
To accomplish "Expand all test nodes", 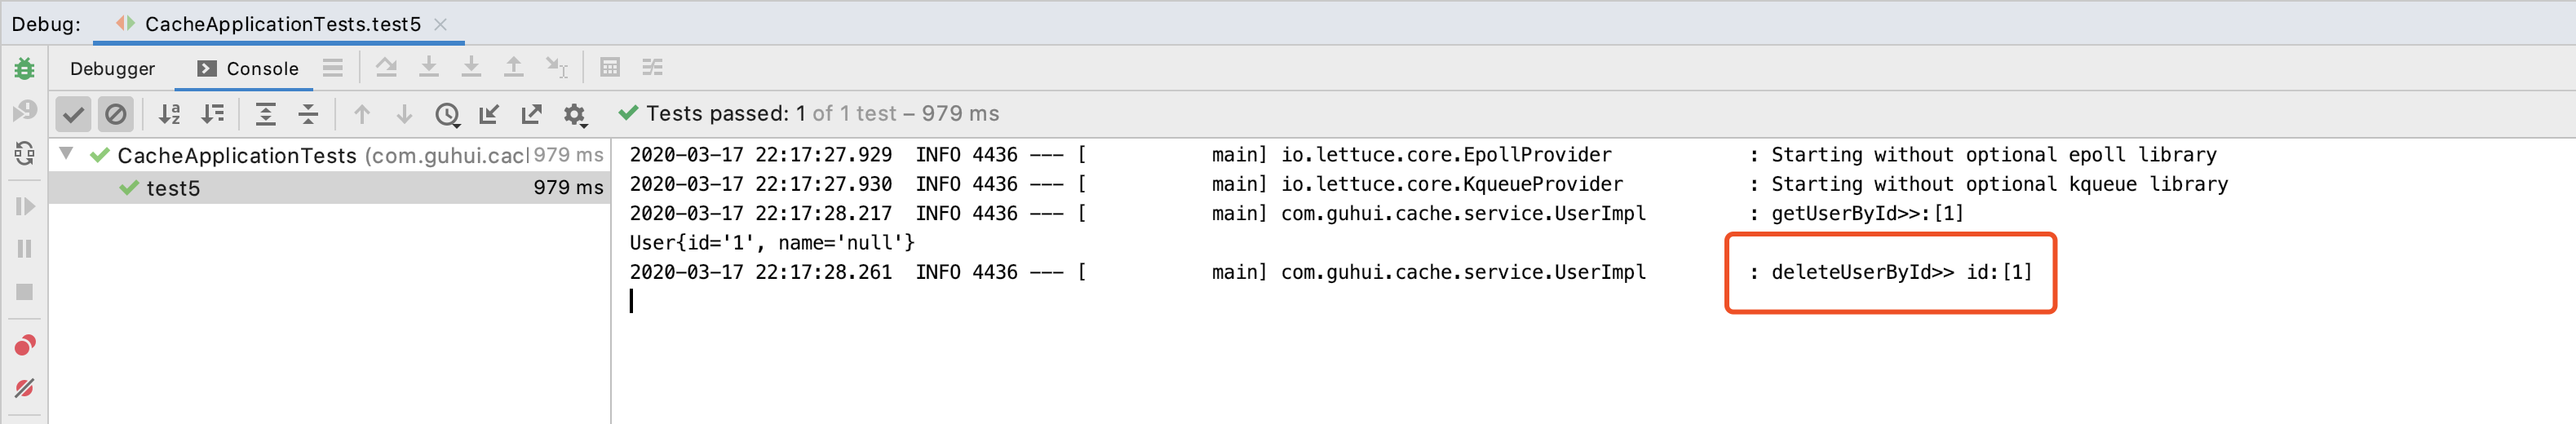I will (x=265, y=114).
